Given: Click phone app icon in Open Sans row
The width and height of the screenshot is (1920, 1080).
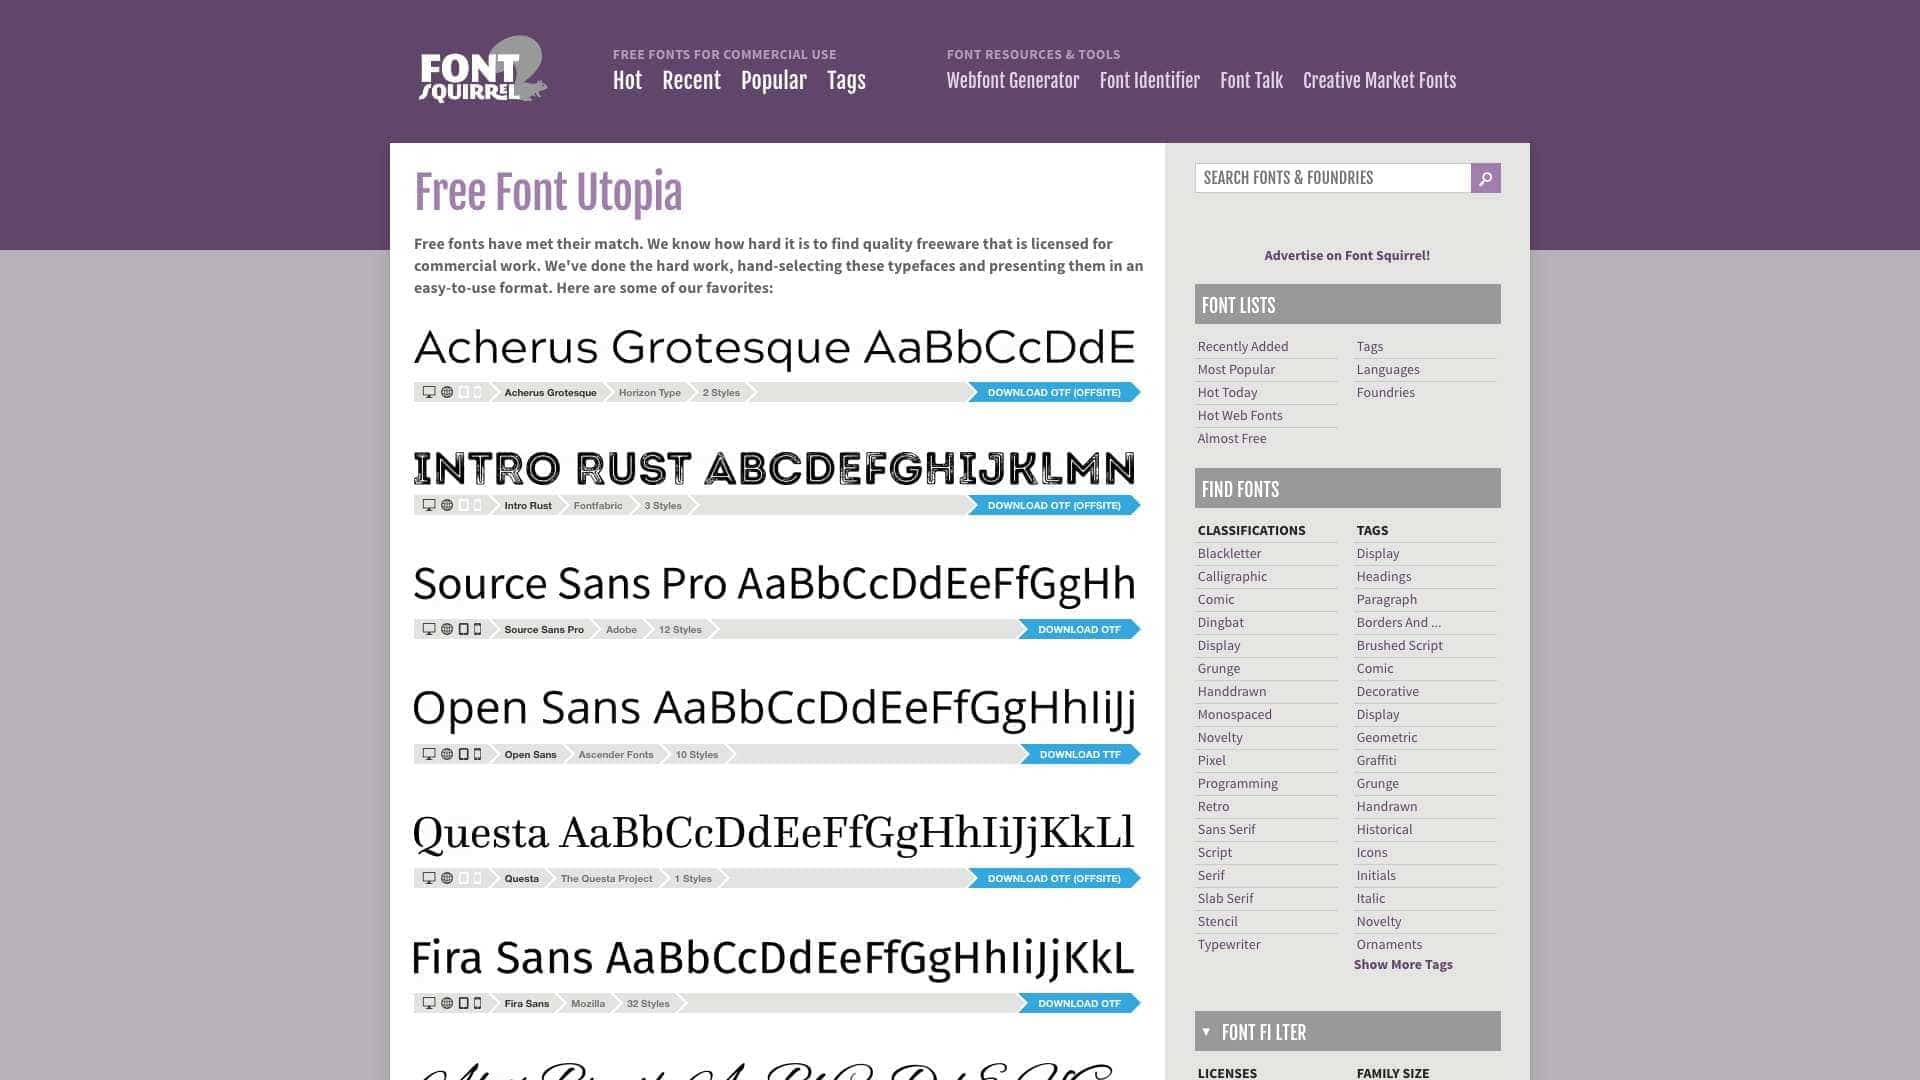Looking at the screenshot, I should 477,754.
